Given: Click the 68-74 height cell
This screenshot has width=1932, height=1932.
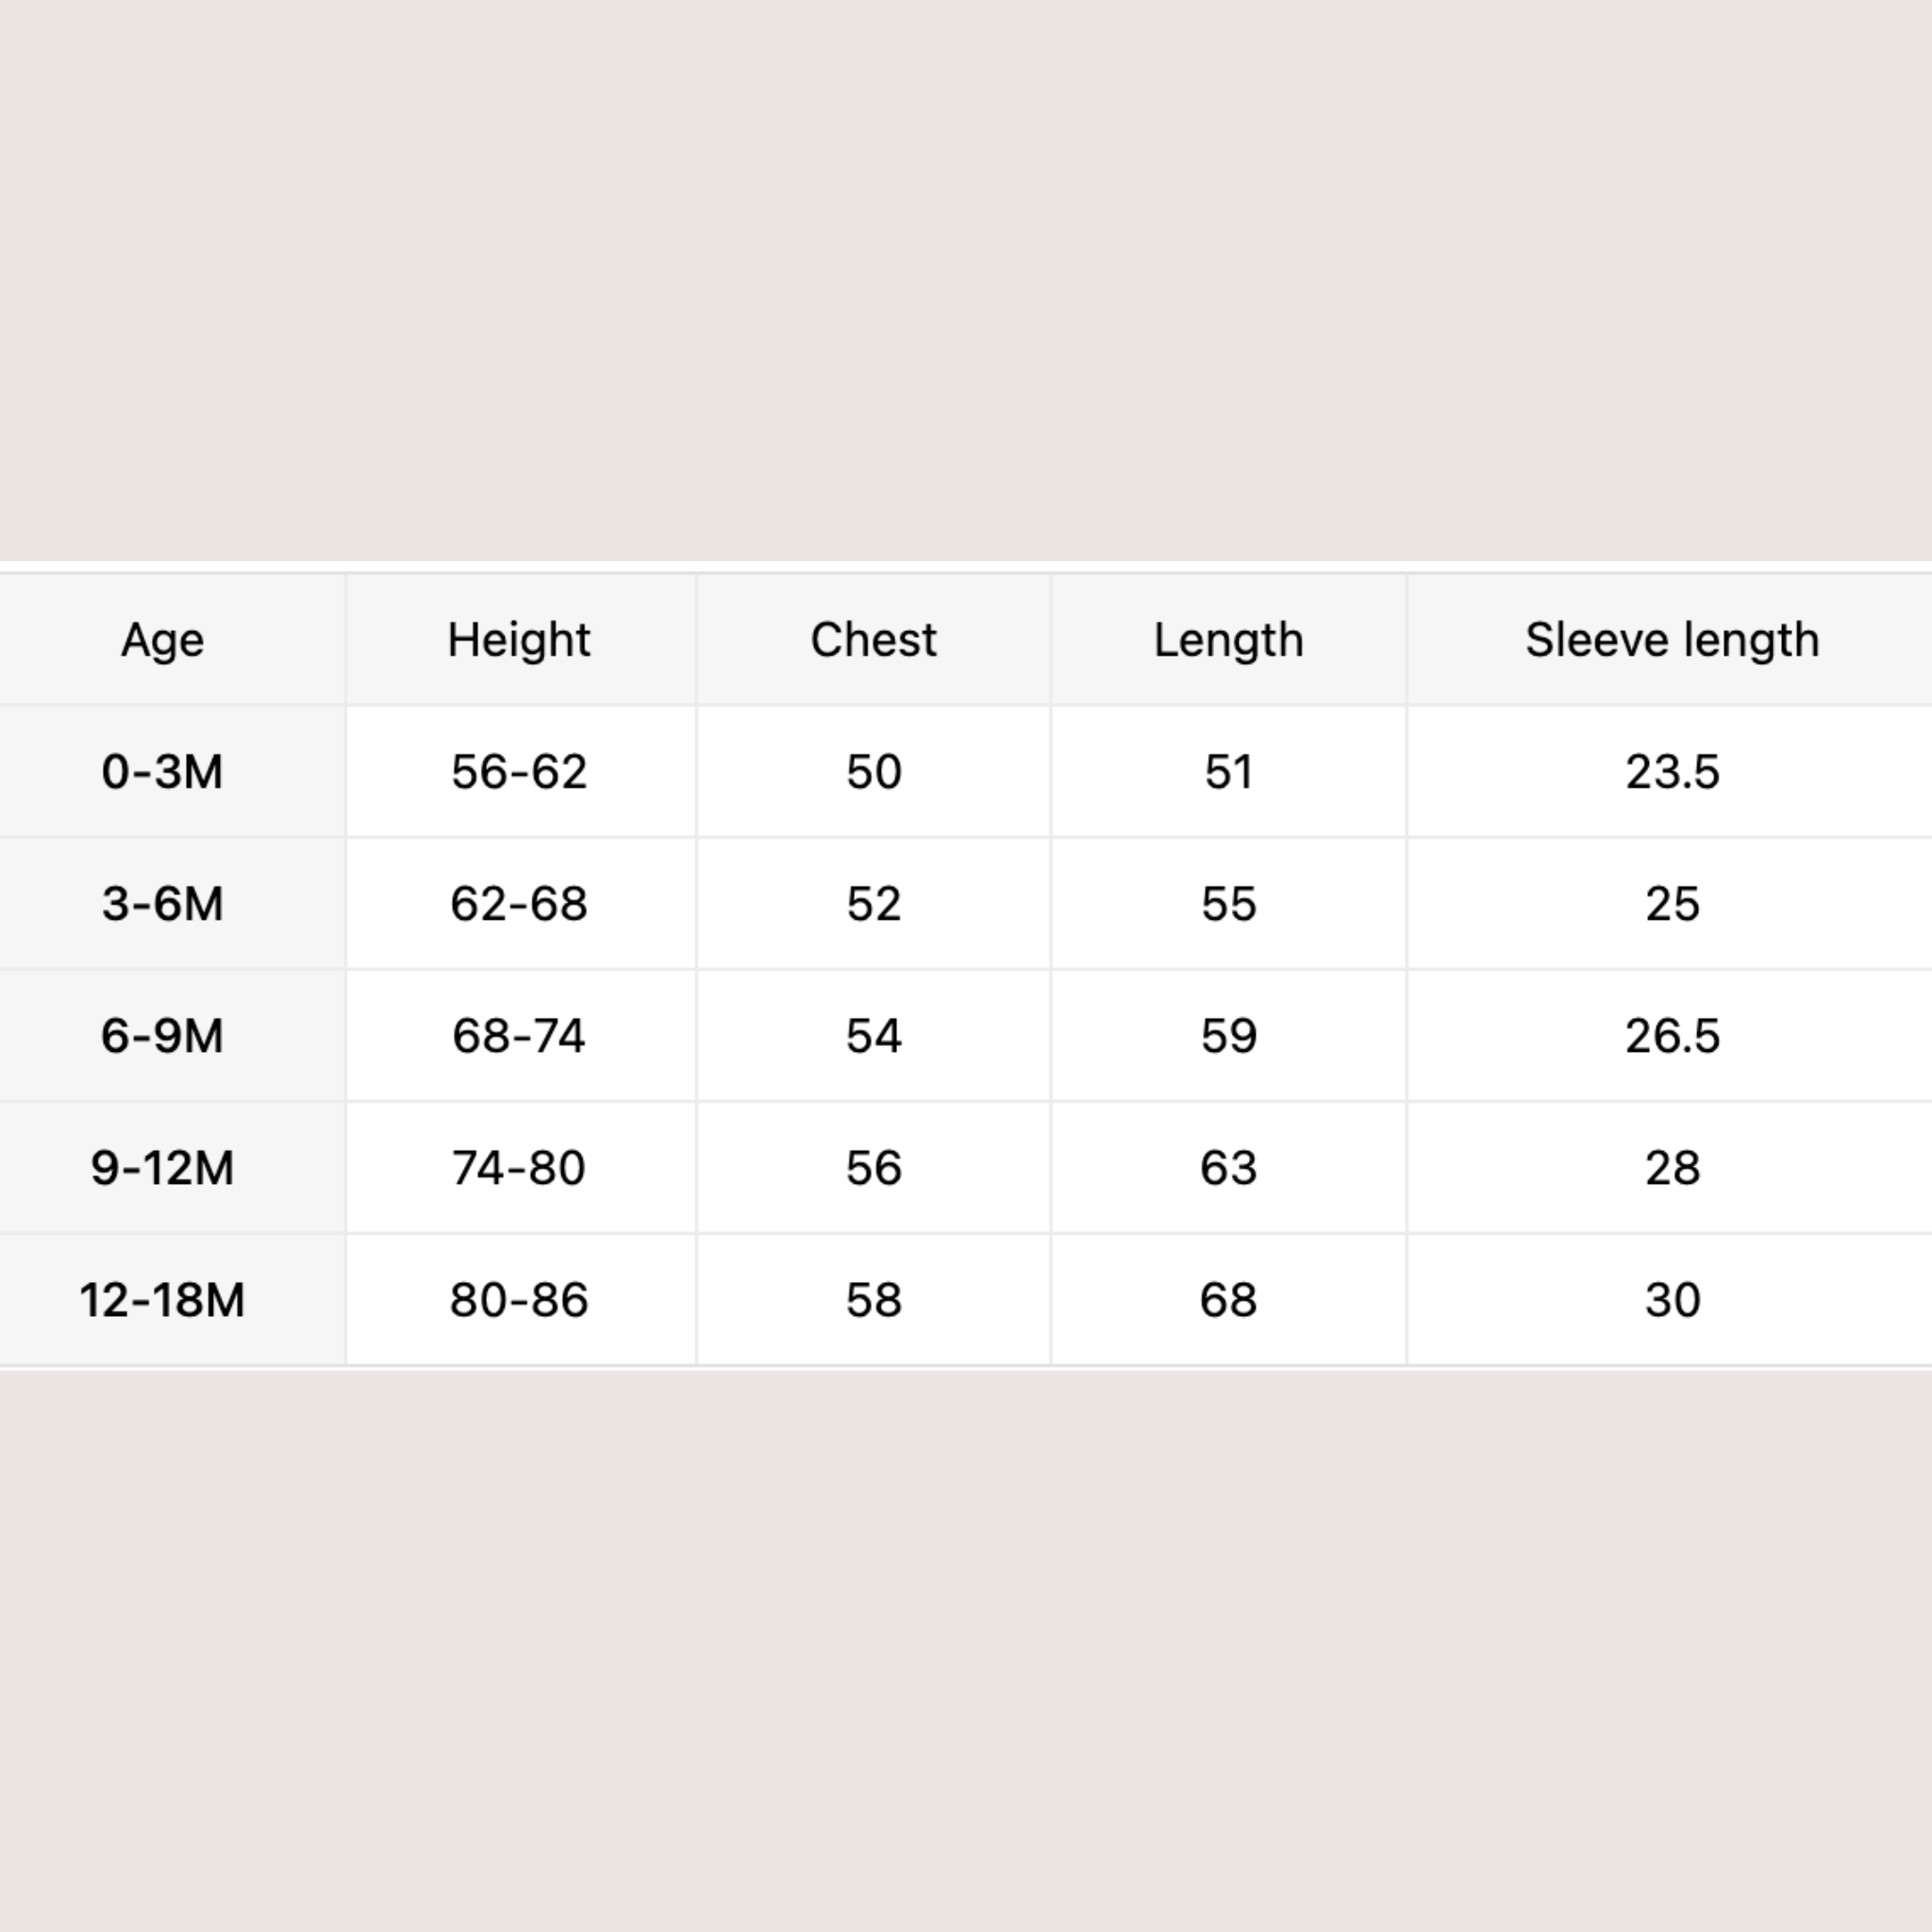Looking at the screenshot, I should pos(520,1036).
